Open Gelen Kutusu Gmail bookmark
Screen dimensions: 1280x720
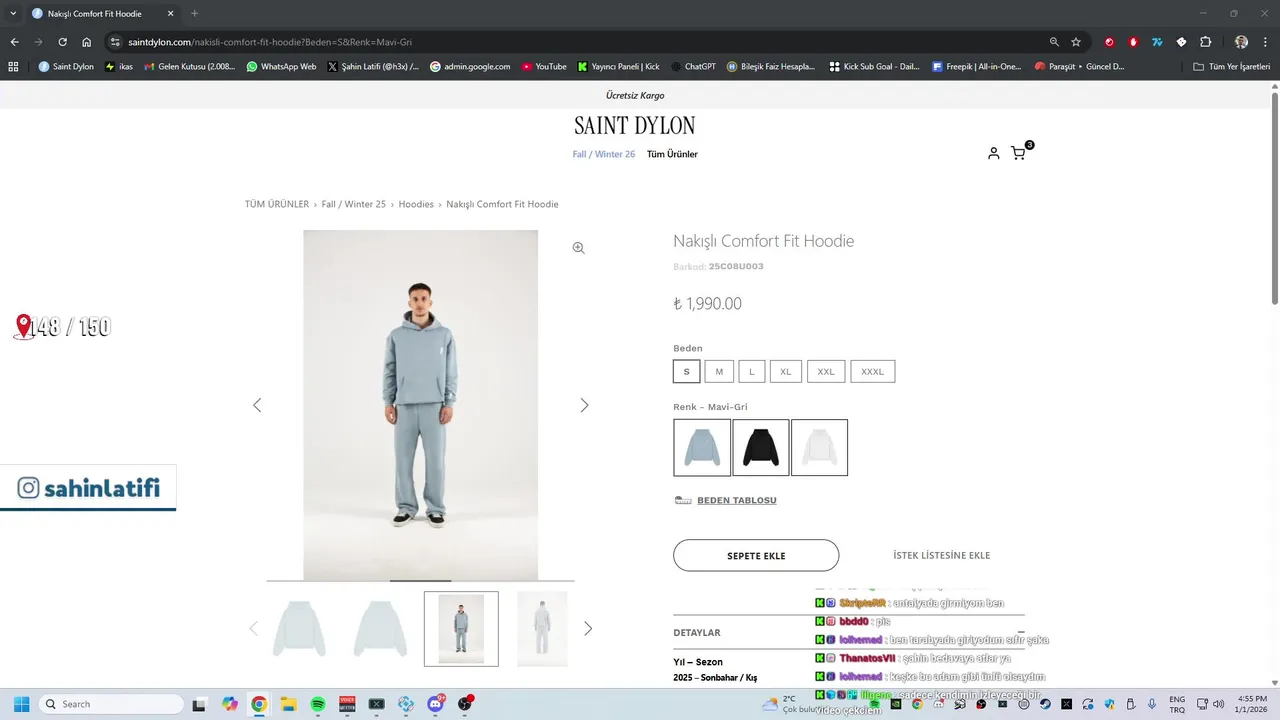(190, 67)
